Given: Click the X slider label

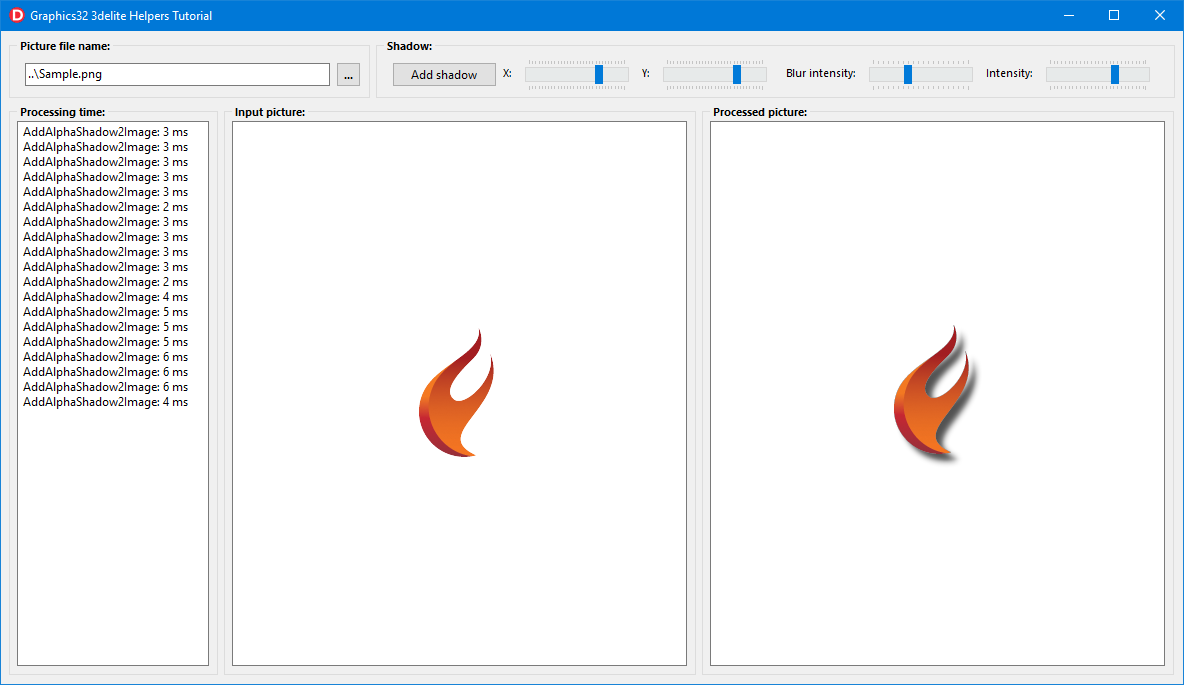Looking at the screenshot, I should click(x=507, y=74).
